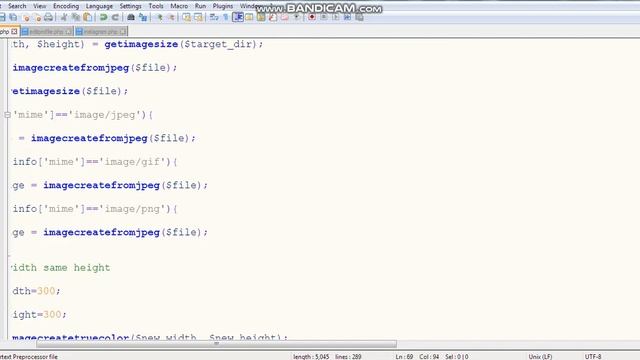The image size is (640, 360).
Task: Open the Language menu
Action: click(x=99, y=6)
